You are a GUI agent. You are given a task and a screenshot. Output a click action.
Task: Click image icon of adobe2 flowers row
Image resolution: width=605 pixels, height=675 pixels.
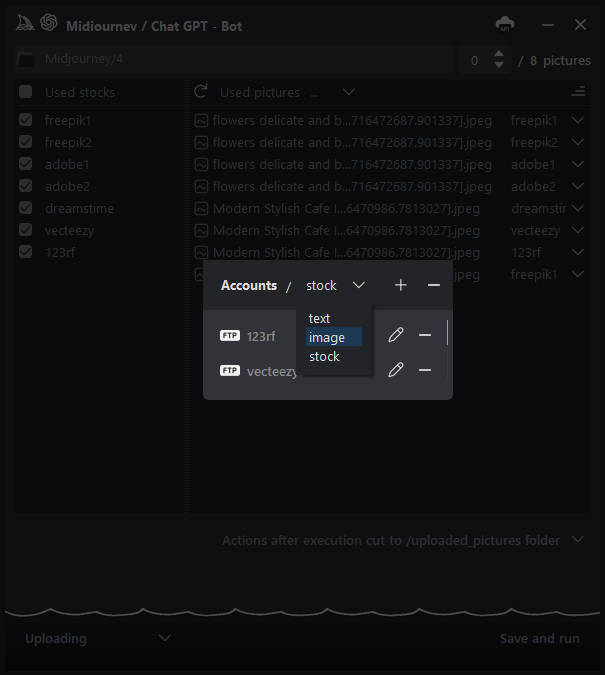(x=201, y=186)
